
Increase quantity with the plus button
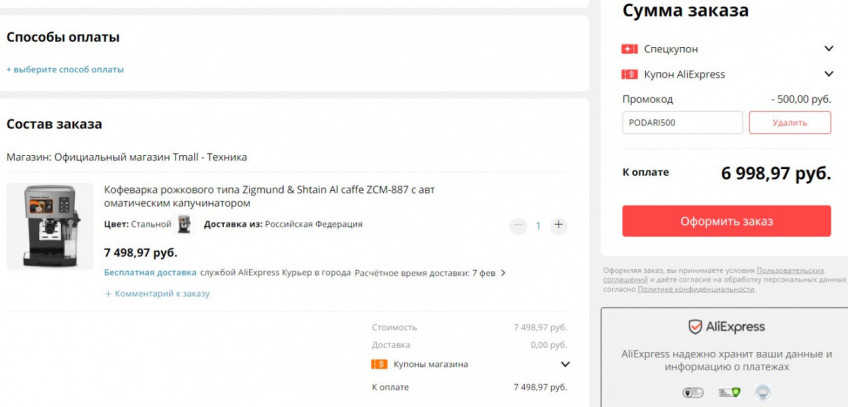tap(558, 225)
